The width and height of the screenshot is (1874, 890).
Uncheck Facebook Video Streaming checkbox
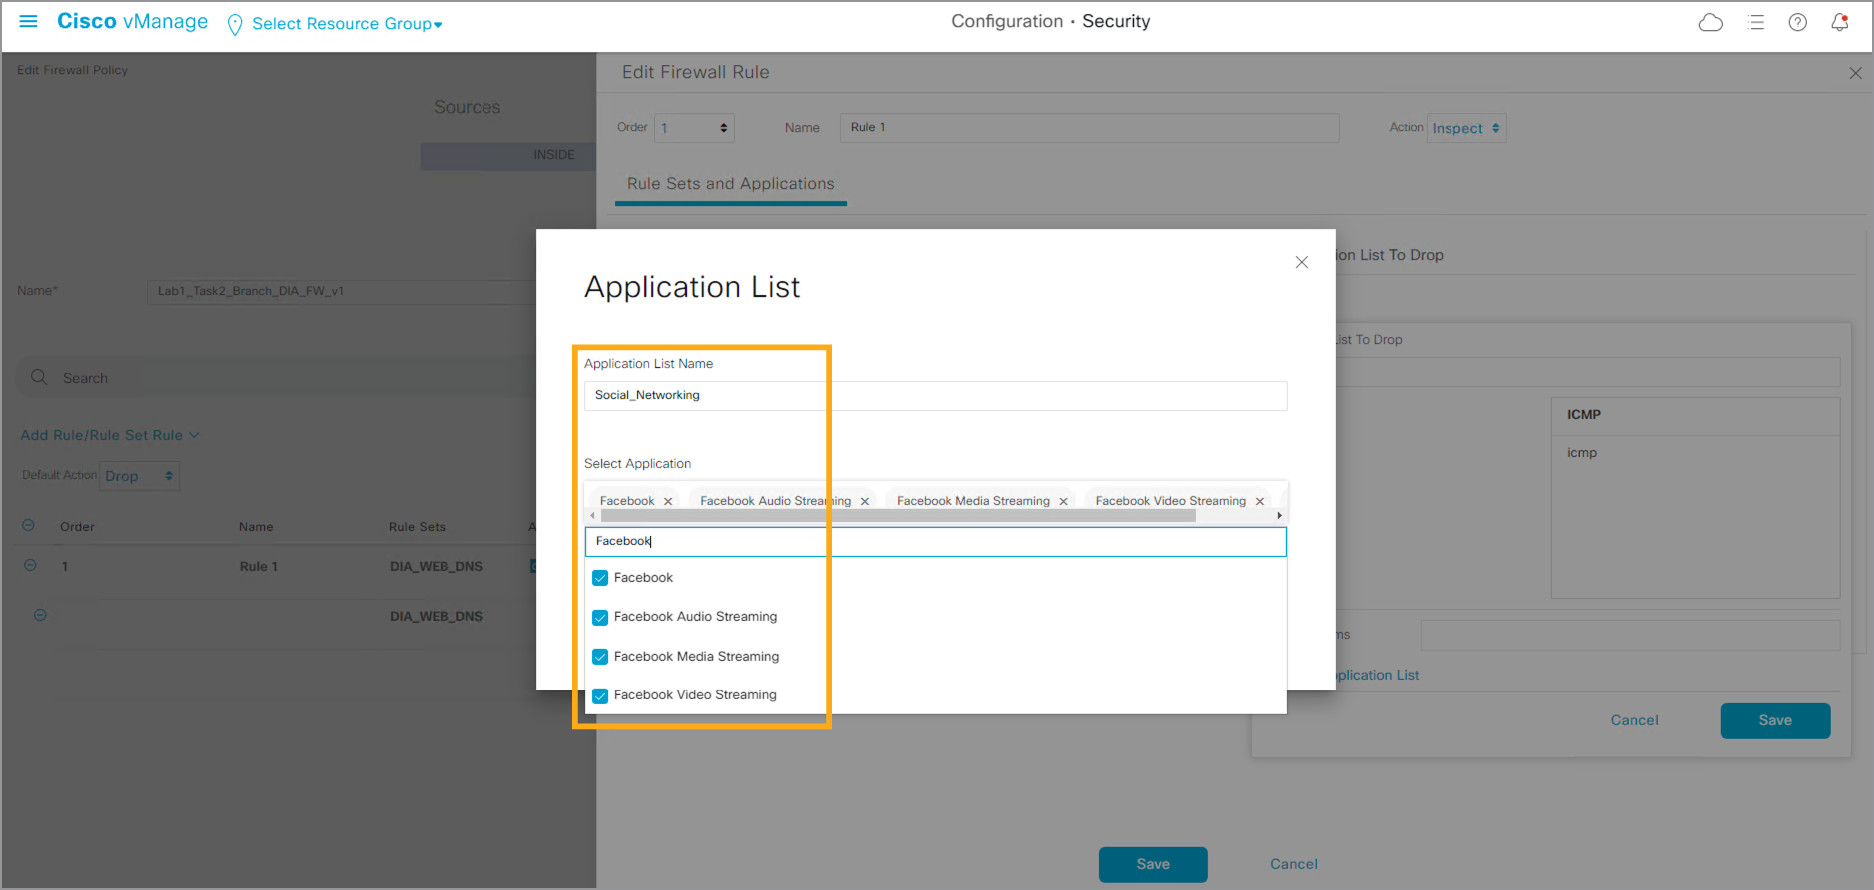[x=600, y=696]
